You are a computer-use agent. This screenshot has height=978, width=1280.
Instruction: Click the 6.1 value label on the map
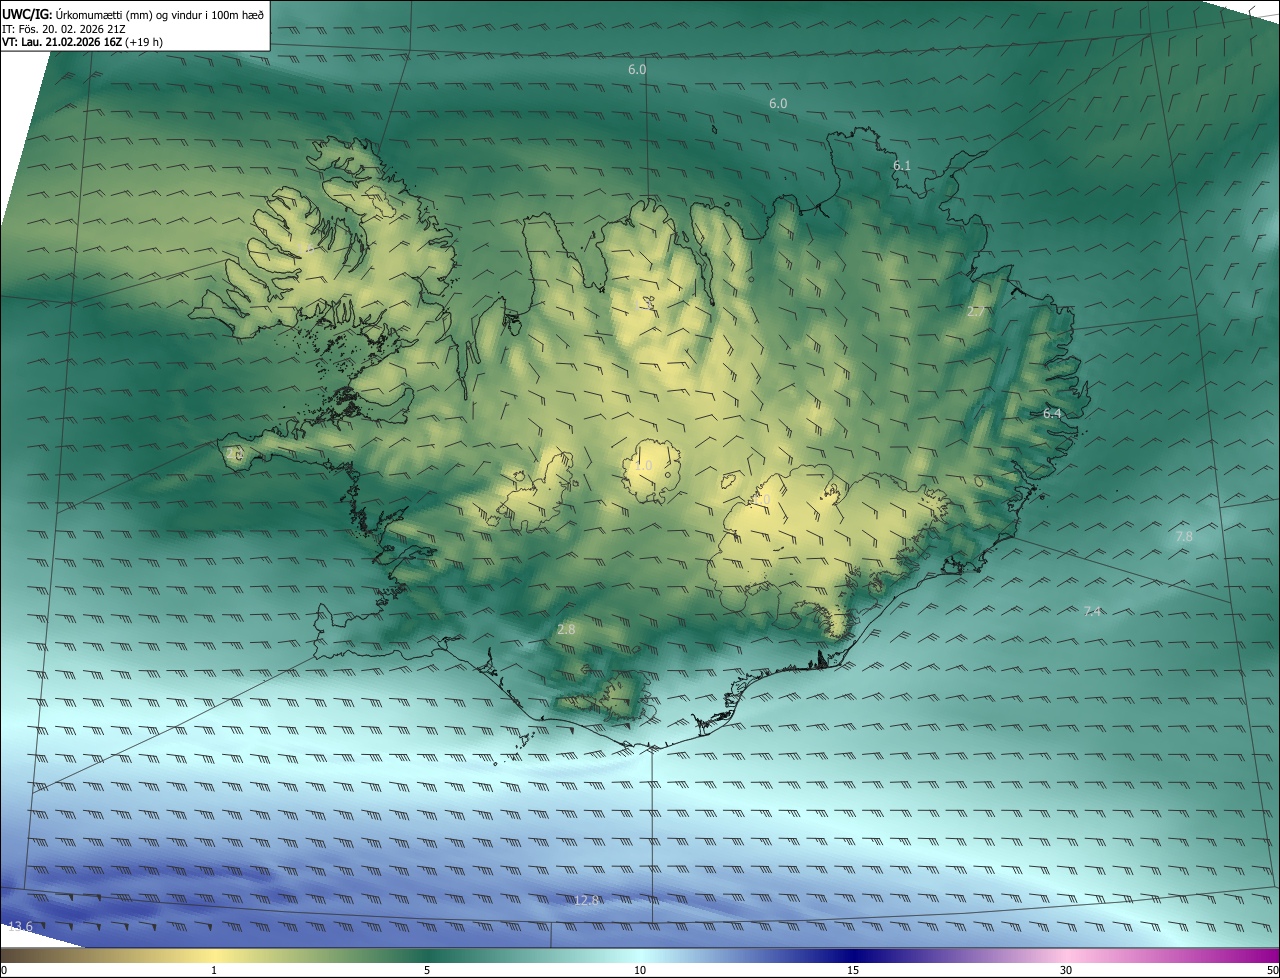902,165
